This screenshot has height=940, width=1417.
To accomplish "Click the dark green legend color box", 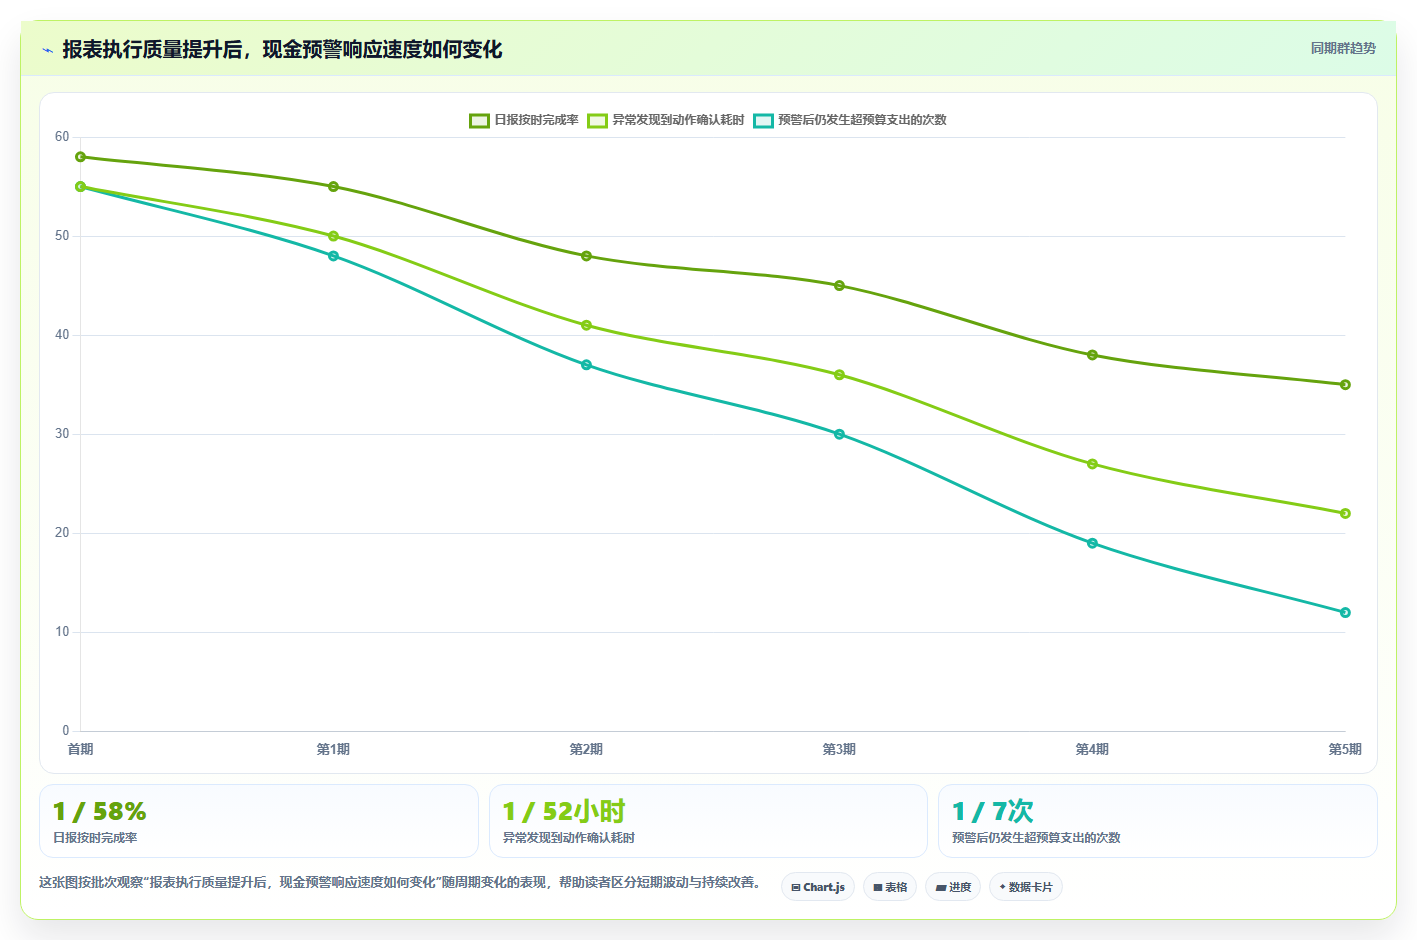I will click(479, 120).
